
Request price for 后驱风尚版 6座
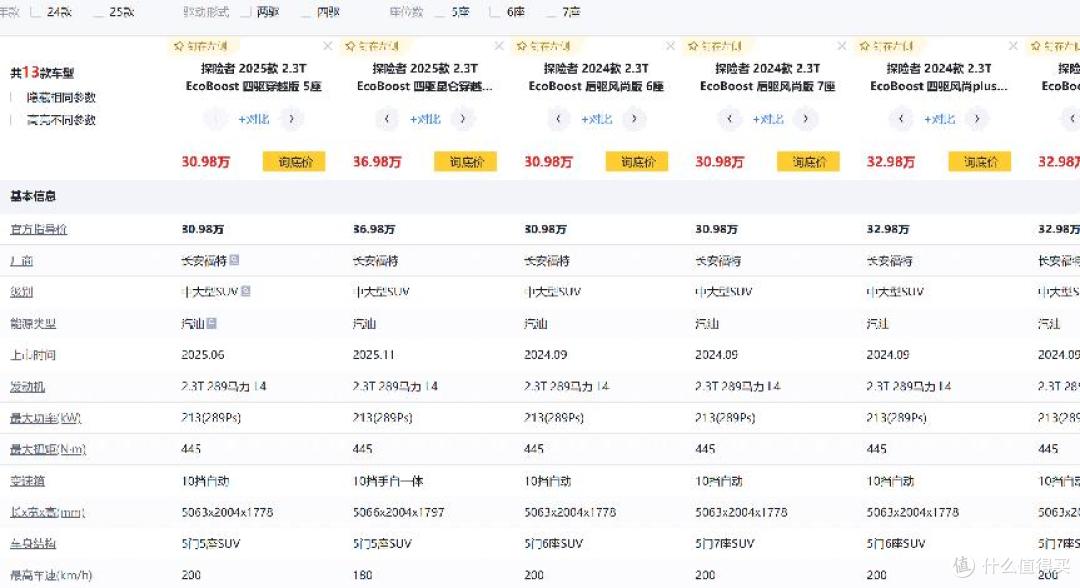click(637, 162)
